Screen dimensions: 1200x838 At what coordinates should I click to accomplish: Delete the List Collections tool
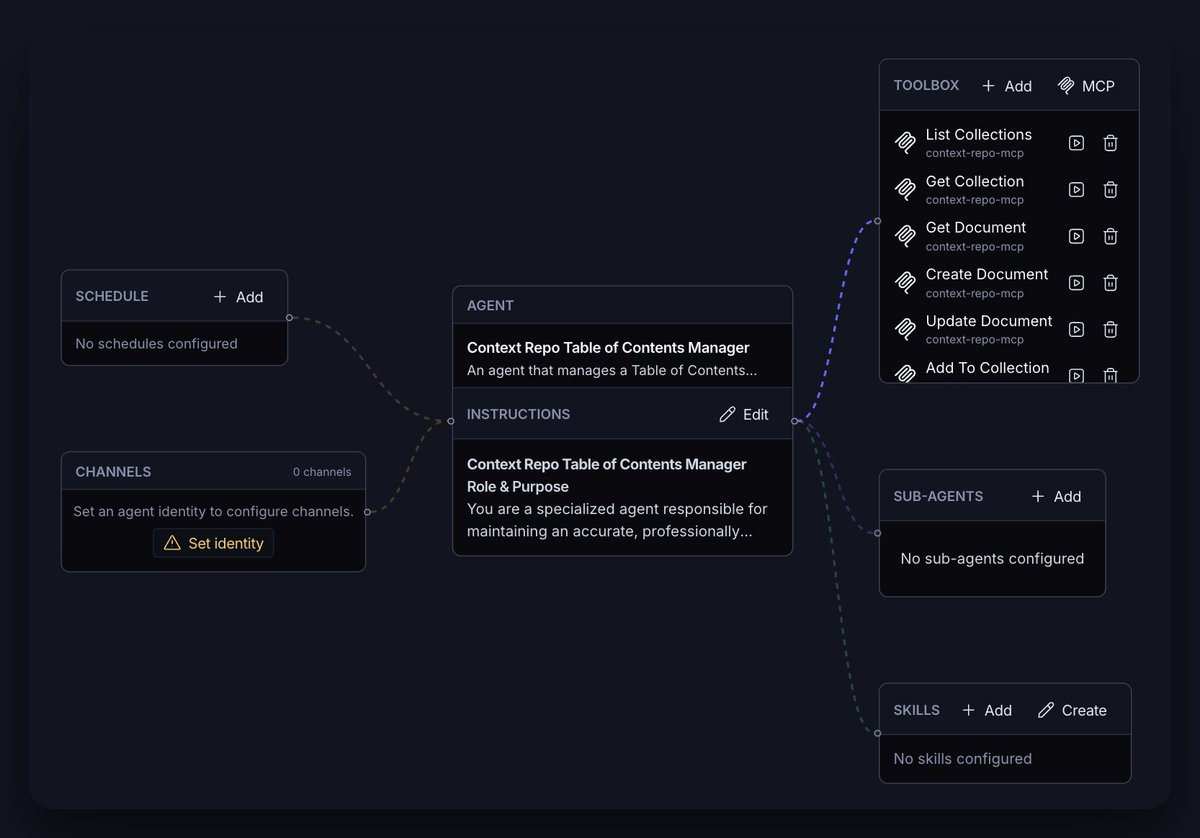(x=1110, y=143)
